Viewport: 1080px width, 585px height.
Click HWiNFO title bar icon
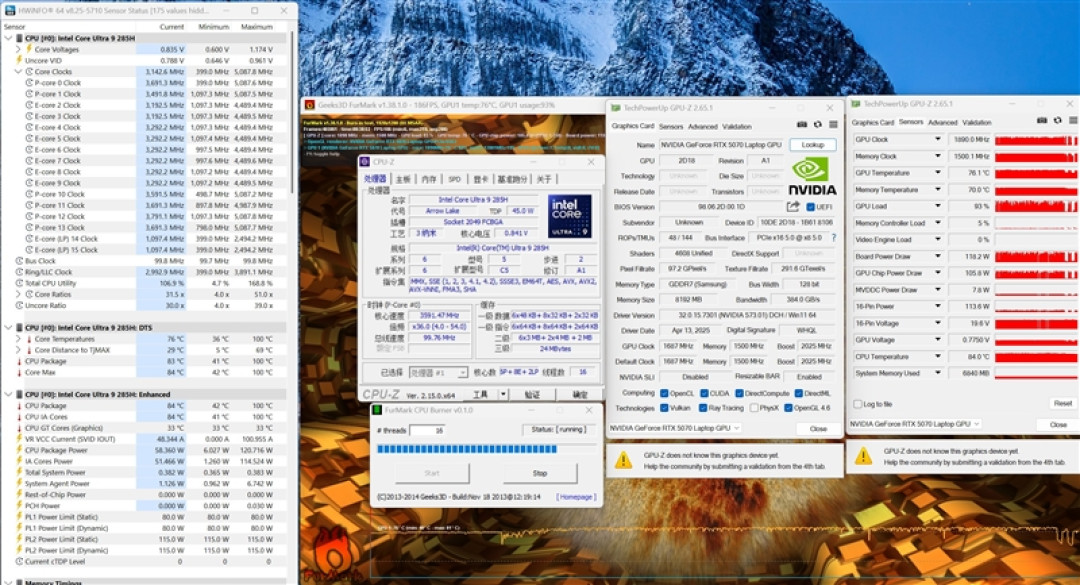(x=9, y=11)
